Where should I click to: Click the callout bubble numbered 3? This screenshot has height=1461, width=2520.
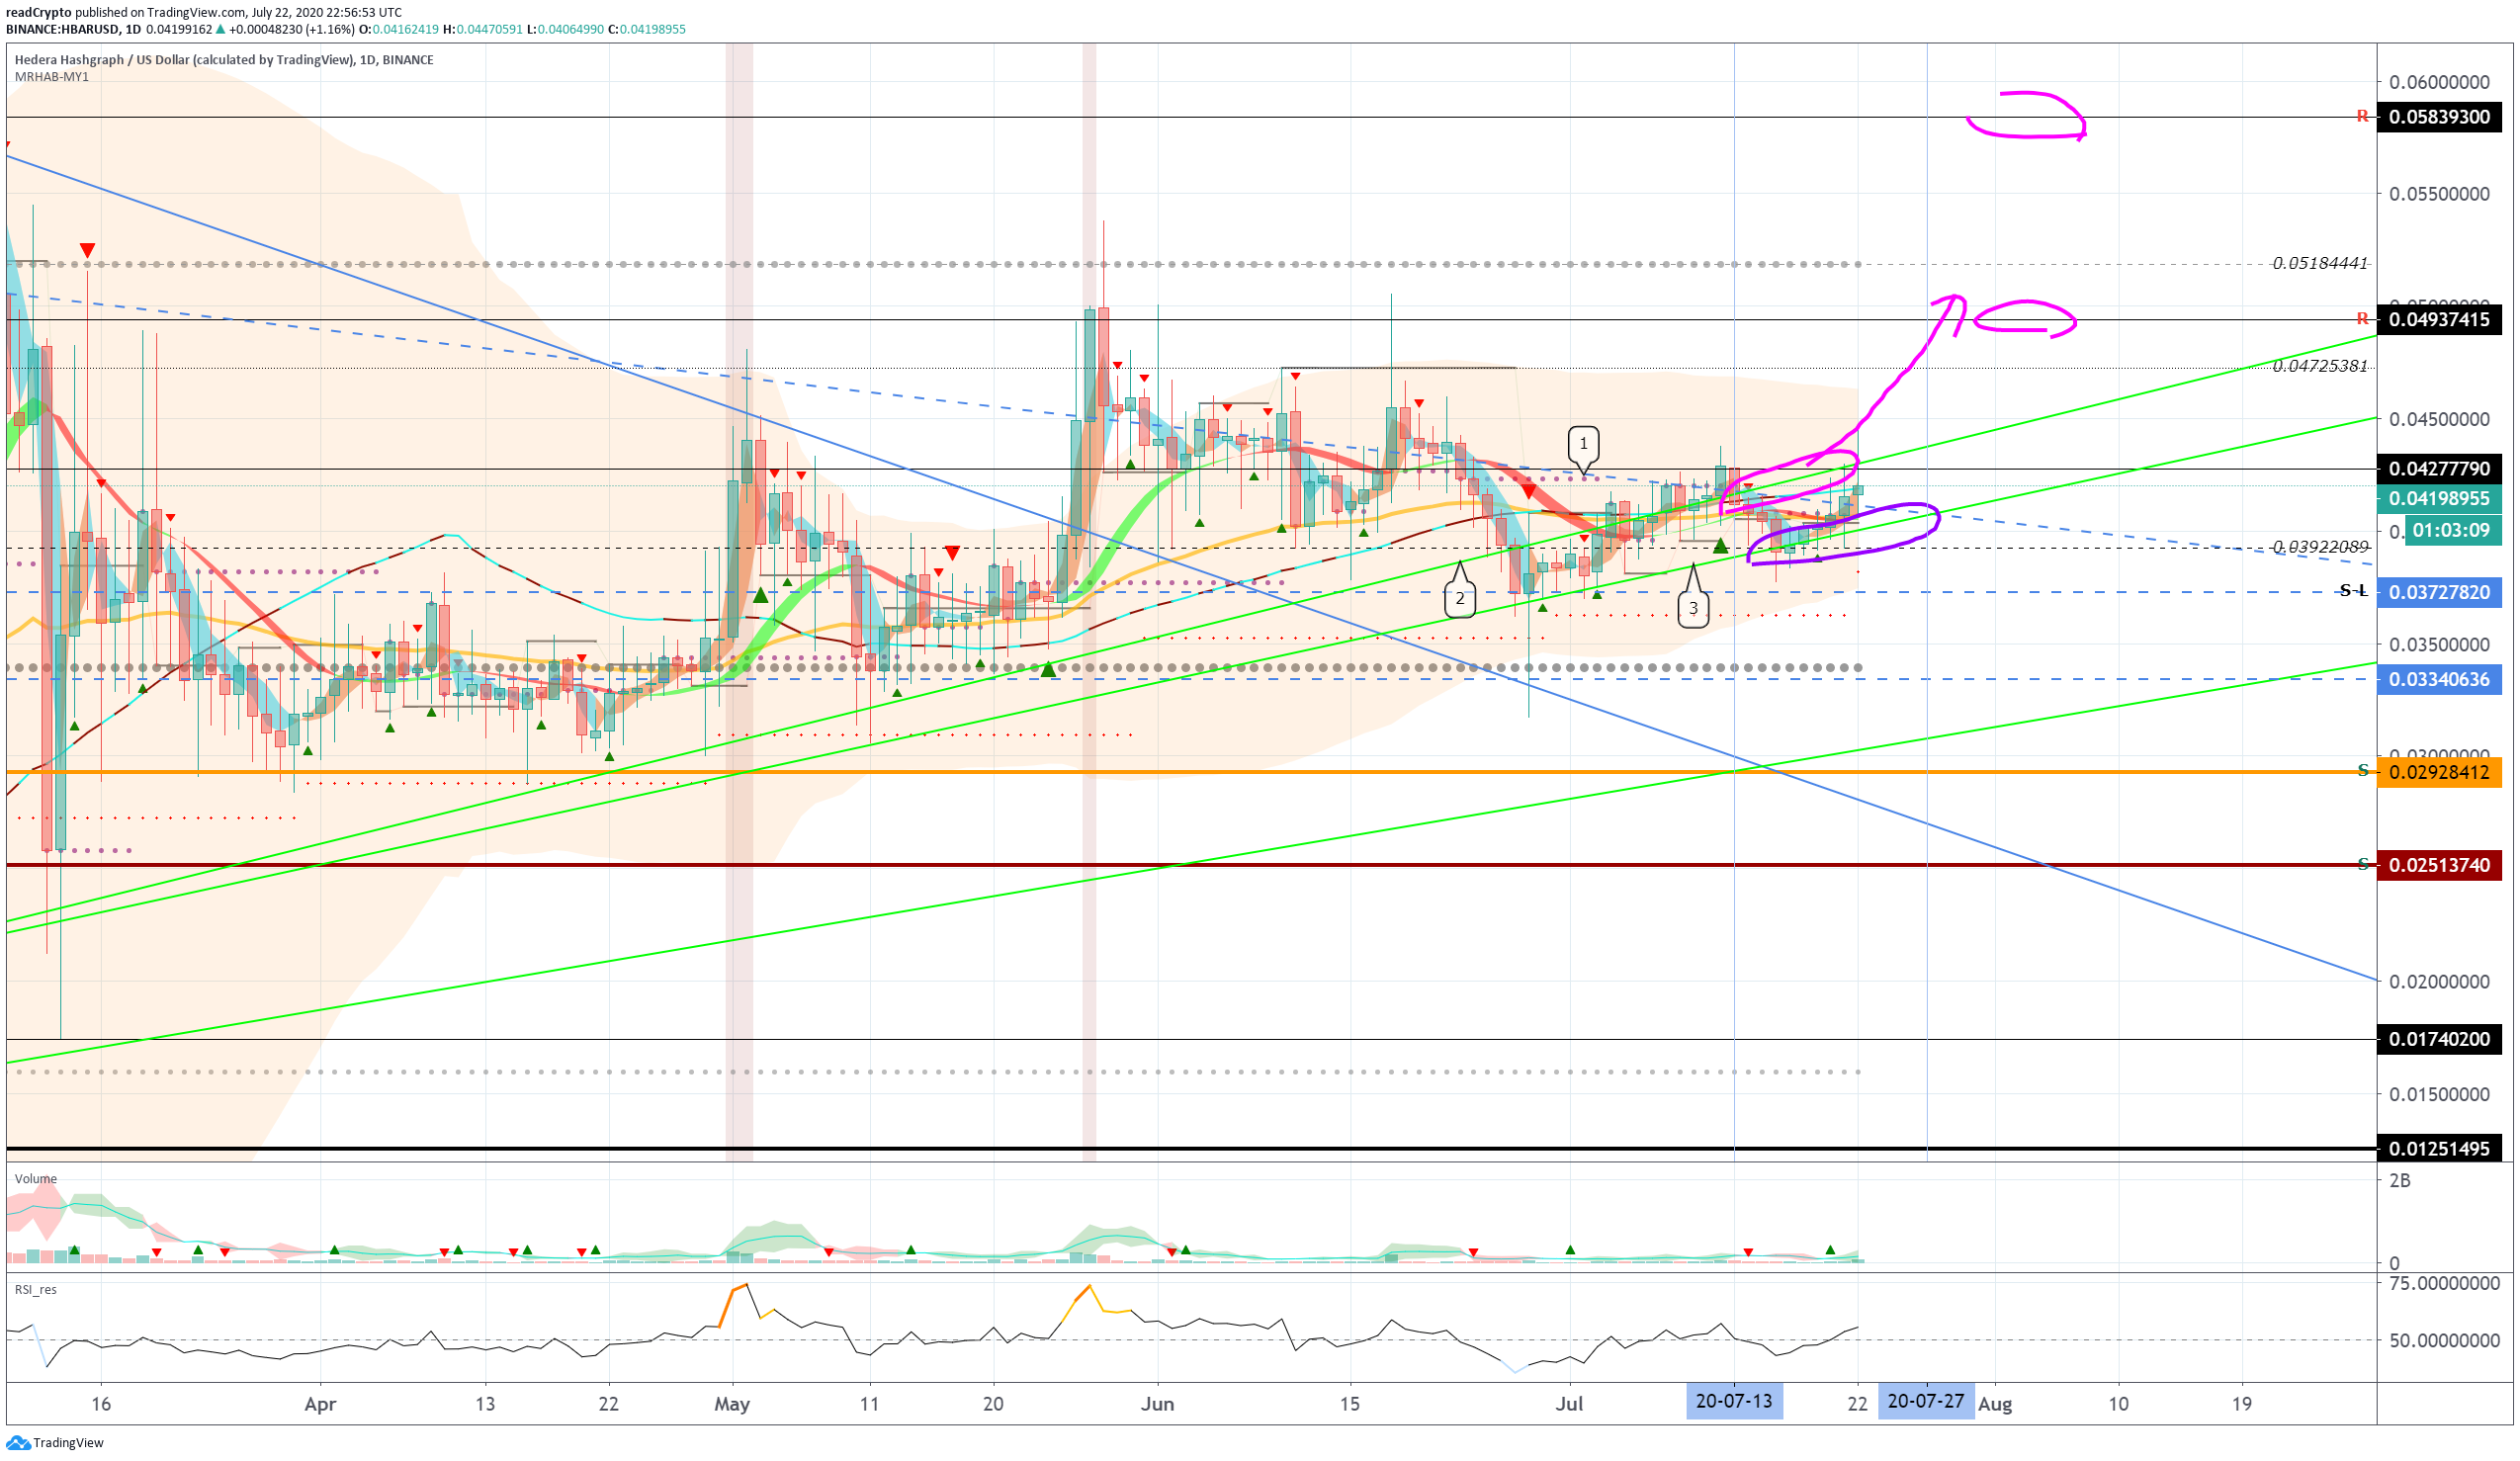click(1693, 608)
